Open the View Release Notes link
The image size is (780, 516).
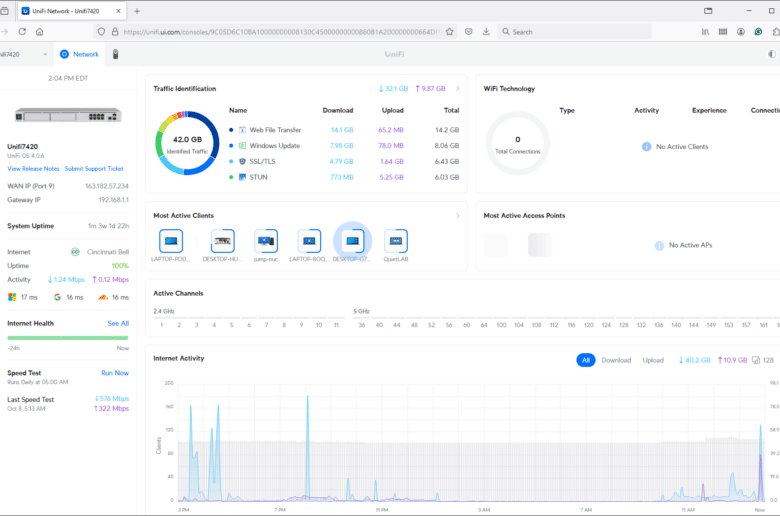click(x=33, y=169)
